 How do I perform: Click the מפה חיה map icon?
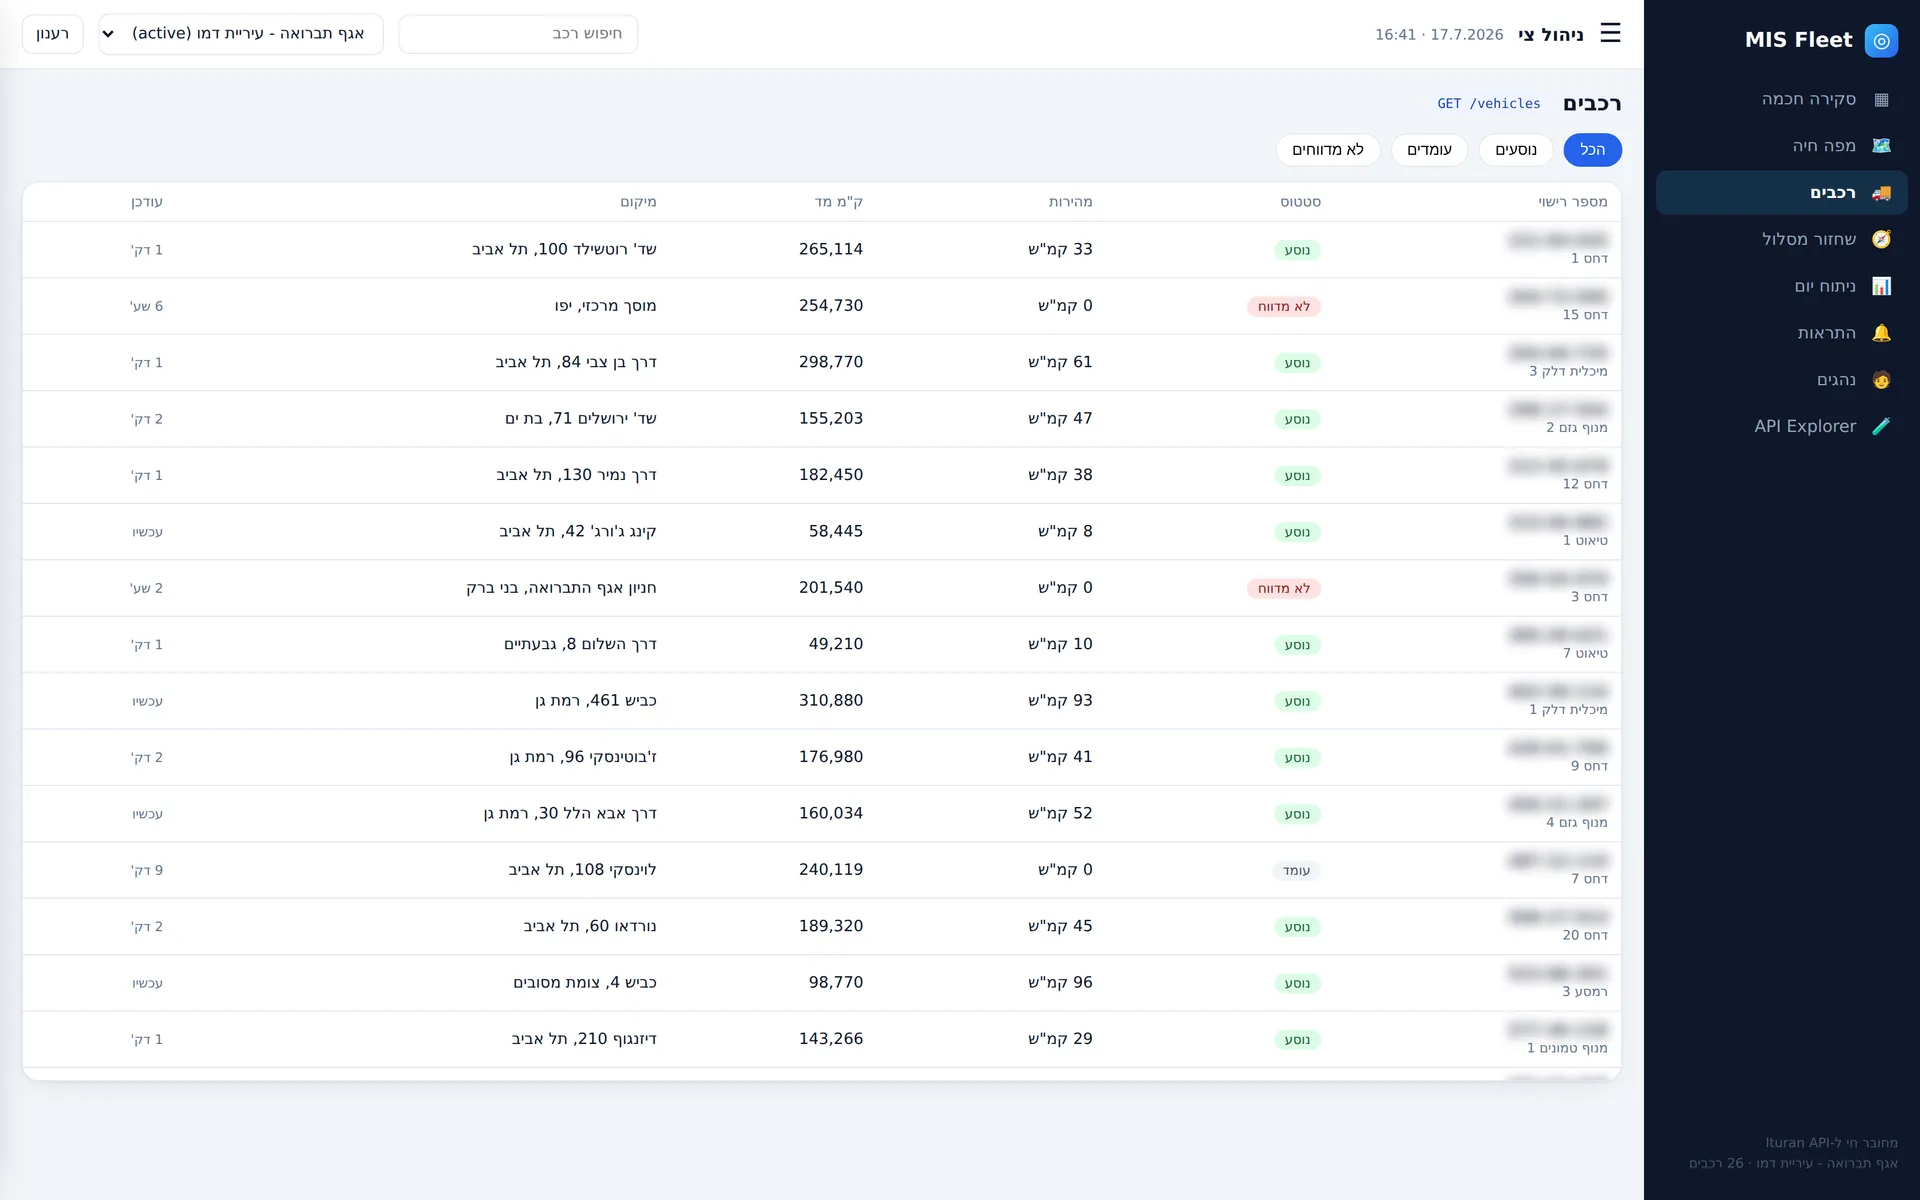tap(1881, 146)
